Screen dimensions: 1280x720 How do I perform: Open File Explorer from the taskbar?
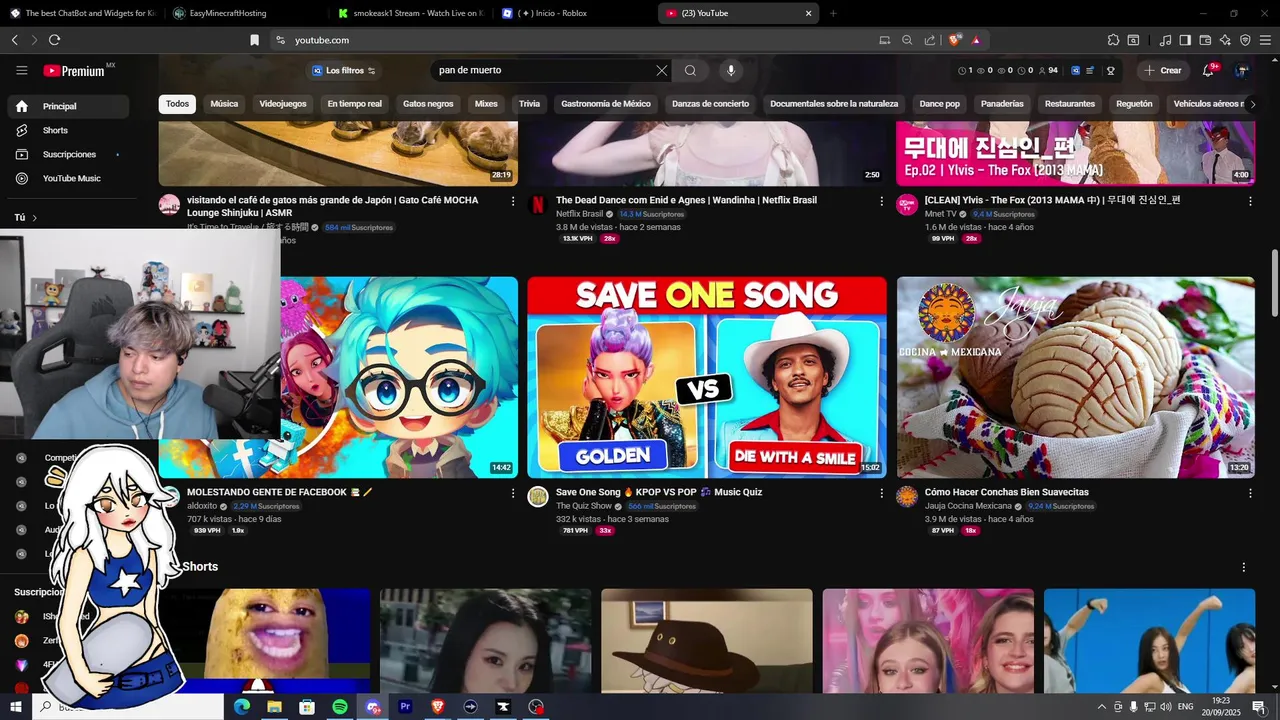[x=274, y=707]
